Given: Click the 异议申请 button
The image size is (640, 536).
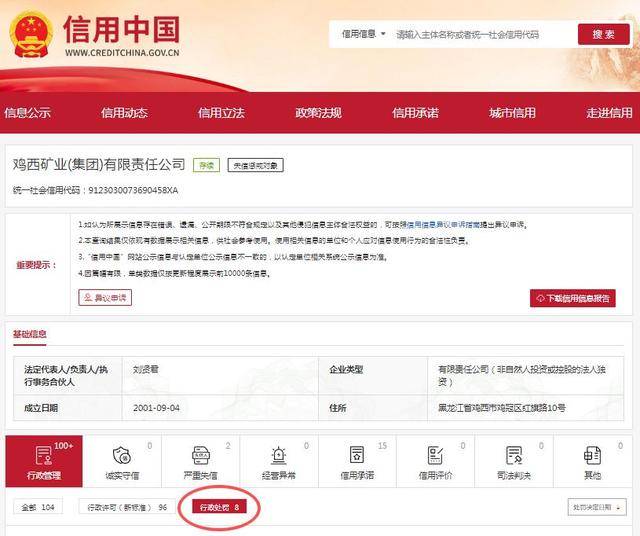Looking at the screenshot, I should (x=105, y=298).
